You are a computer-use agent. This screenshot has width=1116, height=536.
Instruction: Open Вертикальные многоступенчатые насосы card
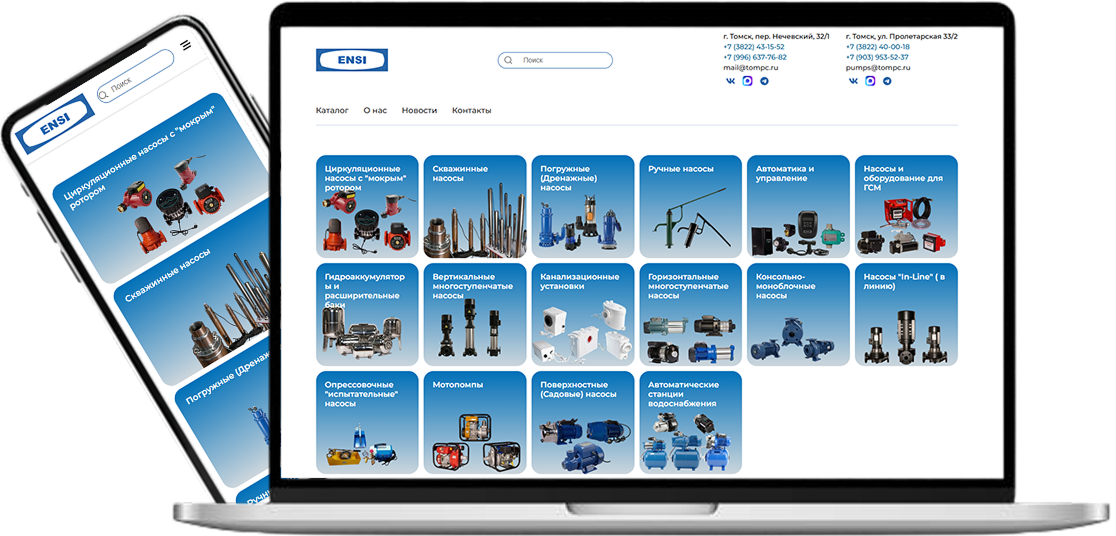tap(475, 315)
